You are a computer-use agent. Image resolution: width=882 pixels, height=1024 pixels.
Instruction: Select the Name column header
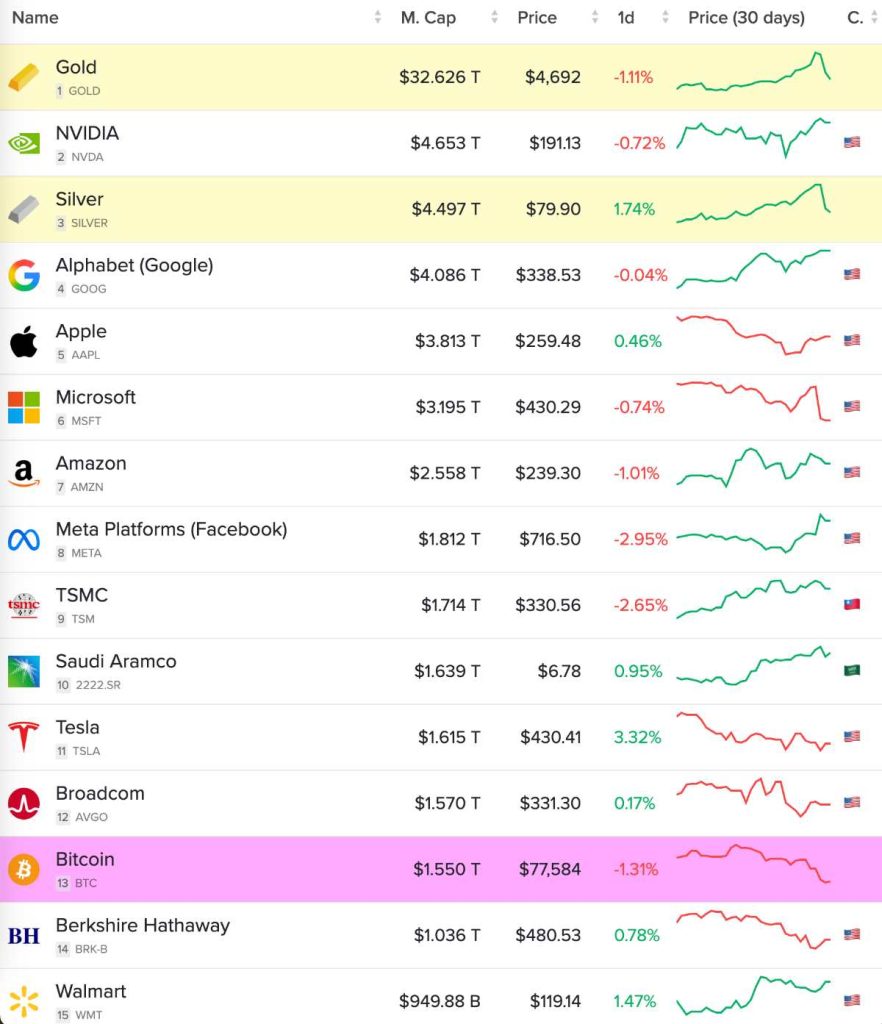coord(34,17)
